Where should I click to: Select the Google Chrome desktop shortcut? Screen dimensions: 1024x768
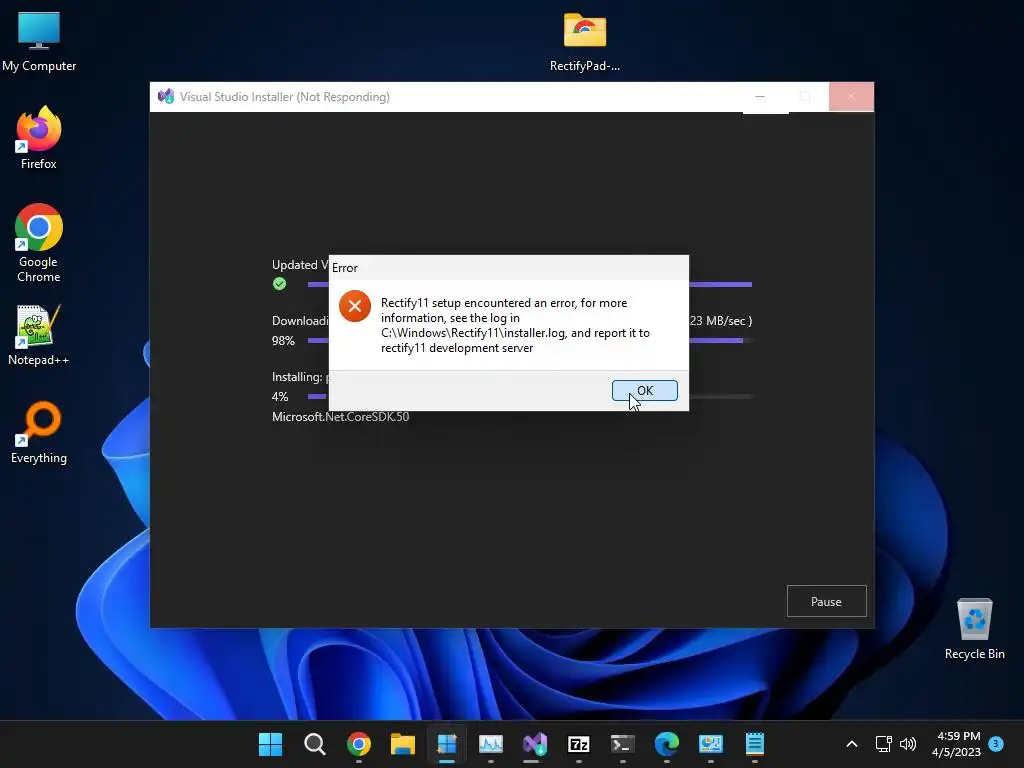pos(39,243)
